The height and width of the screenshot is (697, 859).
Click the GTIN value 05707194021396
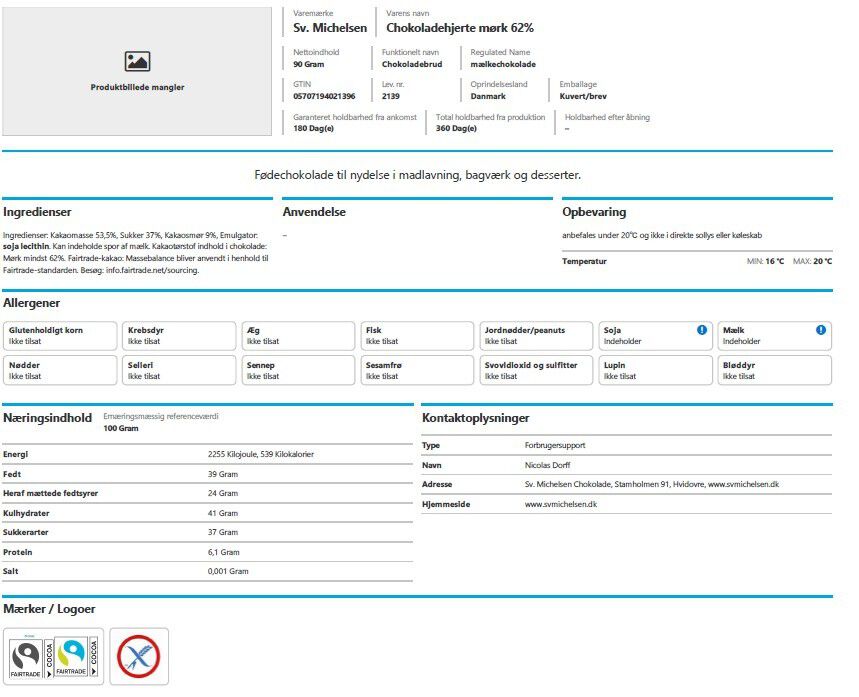tap(324, 96)
